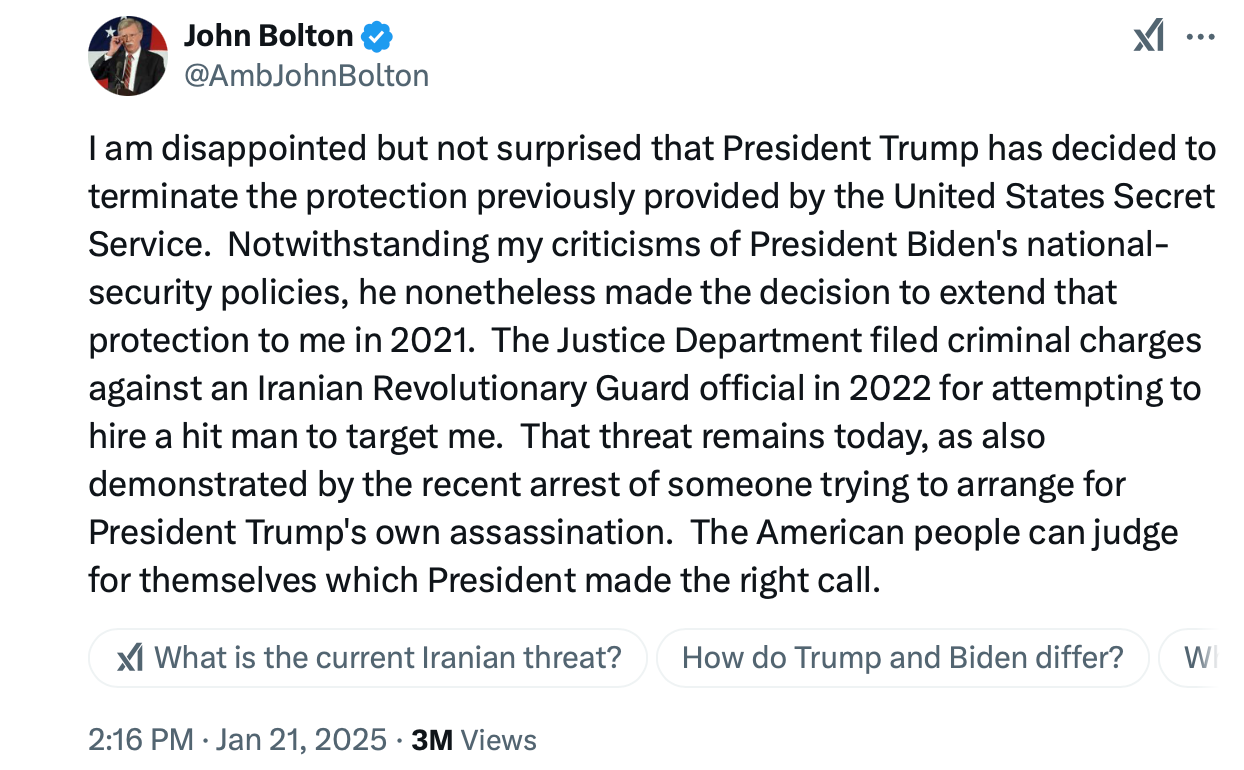This screenshot has height=770, width=1244.
Task: Open the @AmbJohnBolton handle link
Action: 306,76
